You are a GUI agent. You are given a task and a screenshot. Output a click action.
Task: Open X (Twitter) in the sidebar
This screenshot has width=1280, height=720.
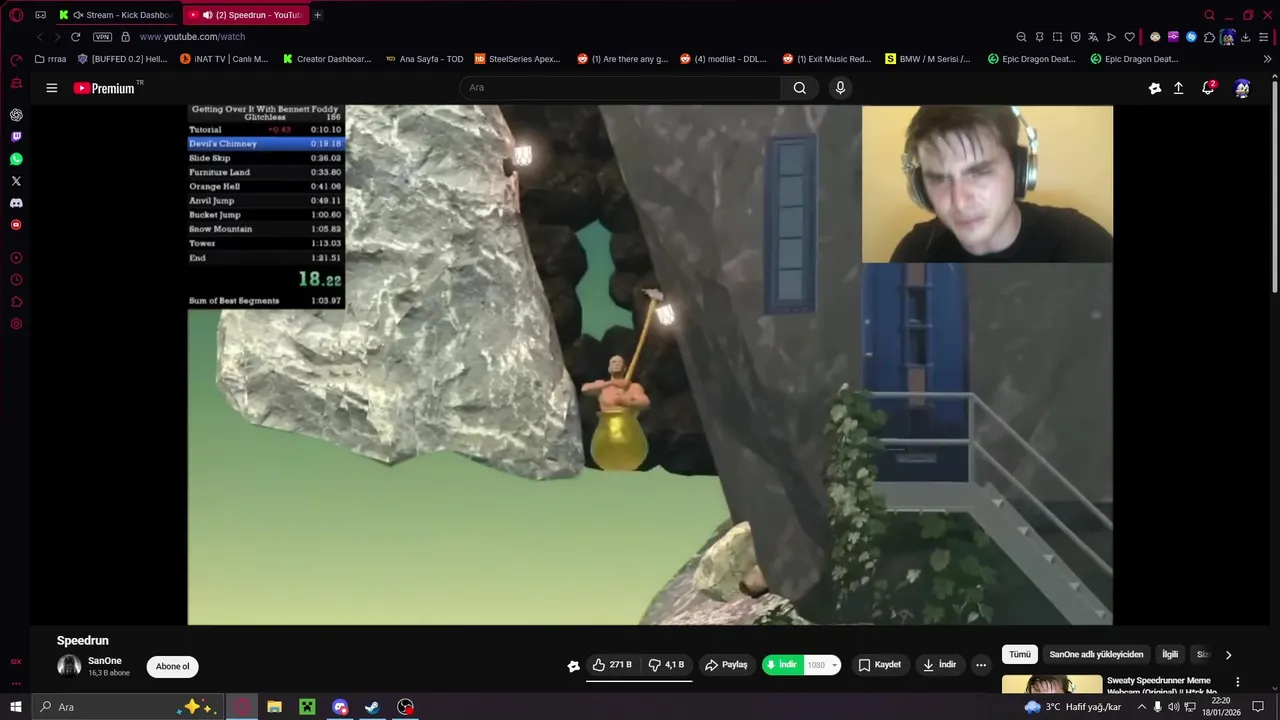[x=16, y=181]
